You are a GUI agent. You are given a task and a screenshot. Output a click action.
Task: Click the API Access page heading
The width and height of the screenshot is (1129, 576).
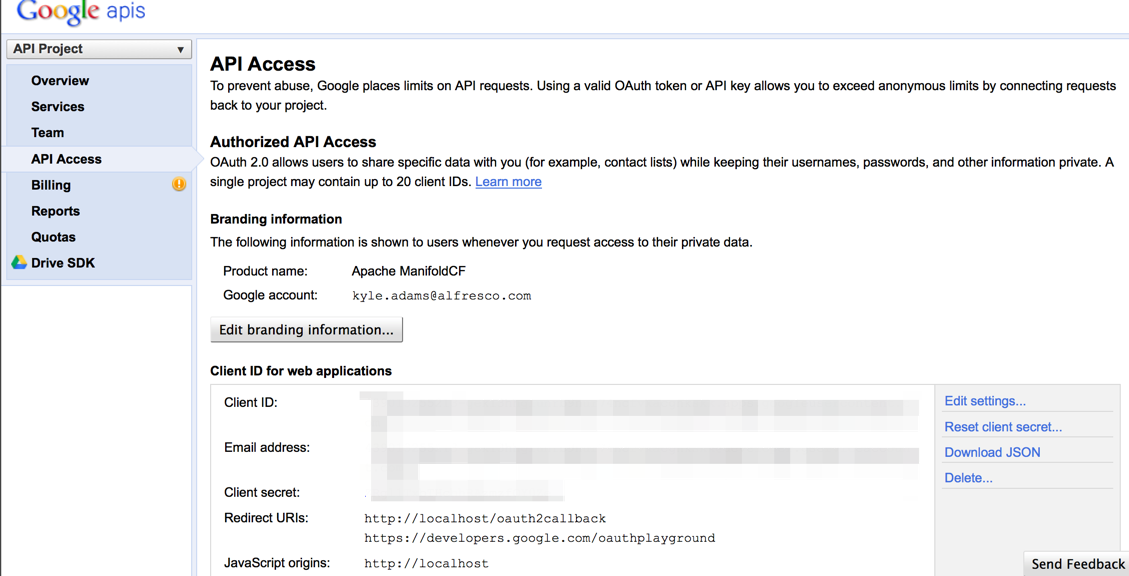pos(263,64)
